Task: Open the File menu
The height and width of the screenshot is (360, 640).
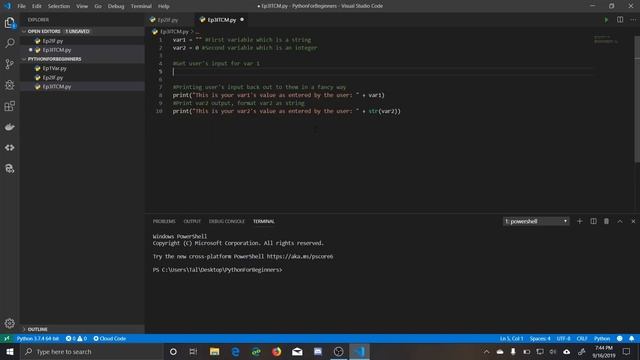Action: tap(21, 6)
